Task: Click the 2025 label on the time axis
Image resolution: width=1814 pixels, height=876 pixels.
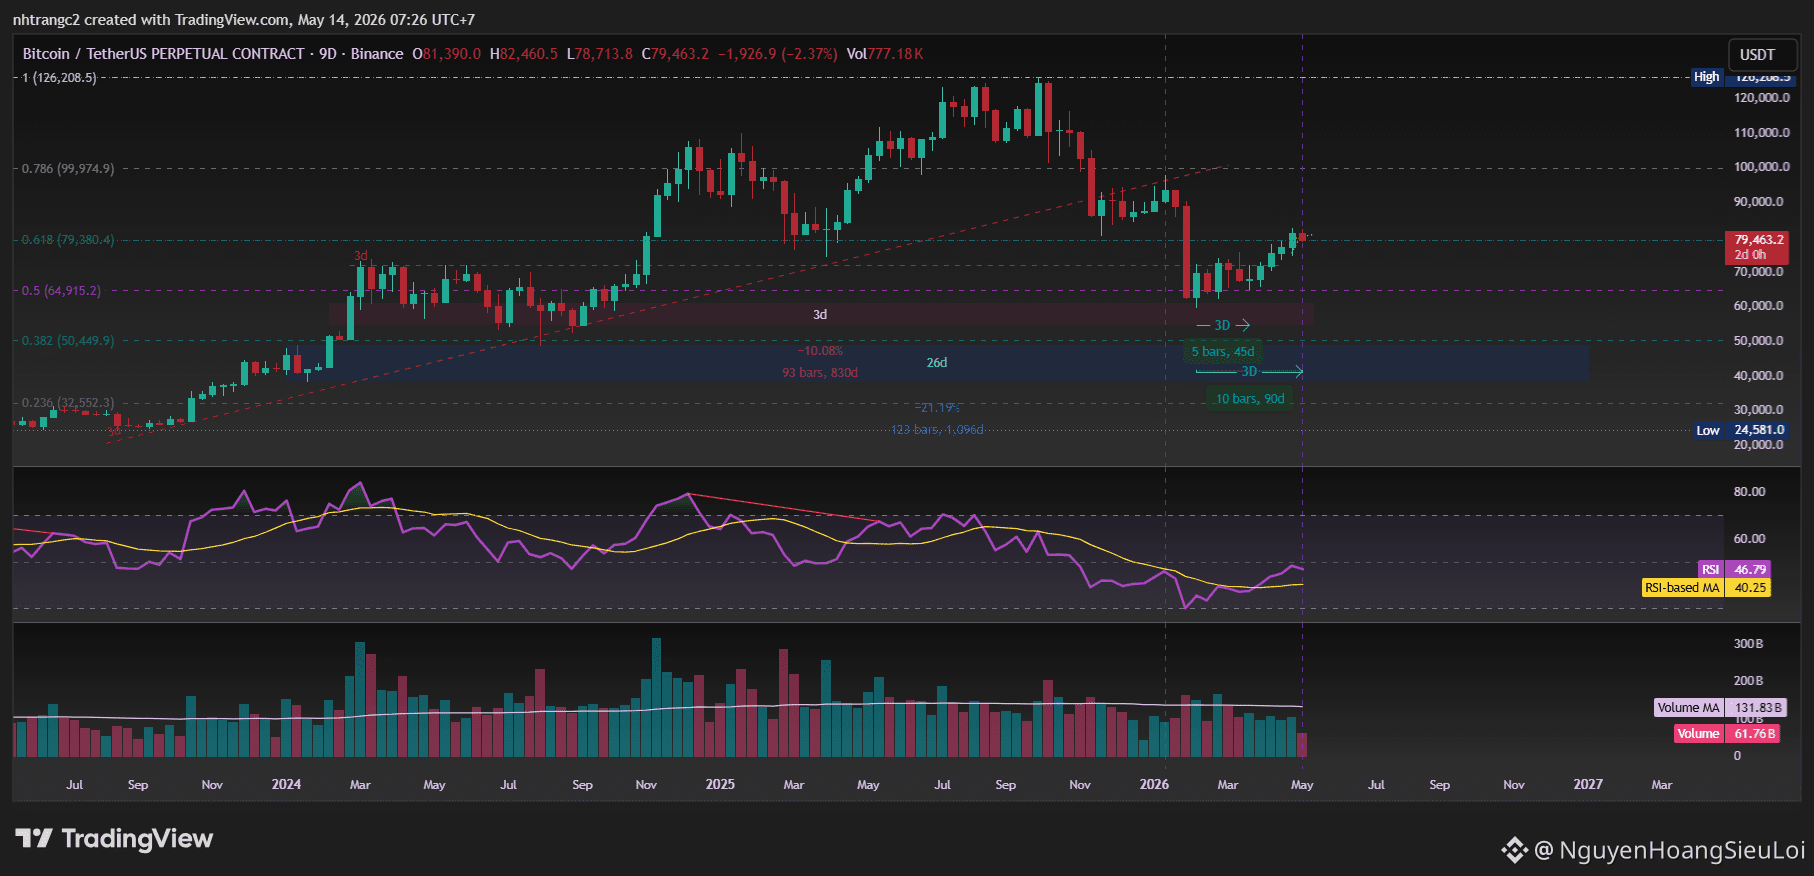Action: click(x=720, y=785)
